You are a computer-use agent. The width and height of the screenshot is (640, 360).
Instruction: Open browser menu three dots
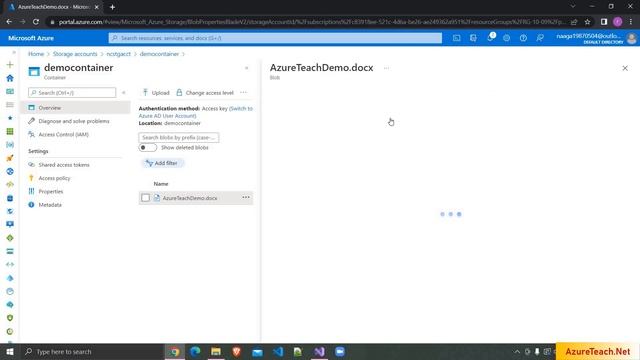(x=631, y=22)
